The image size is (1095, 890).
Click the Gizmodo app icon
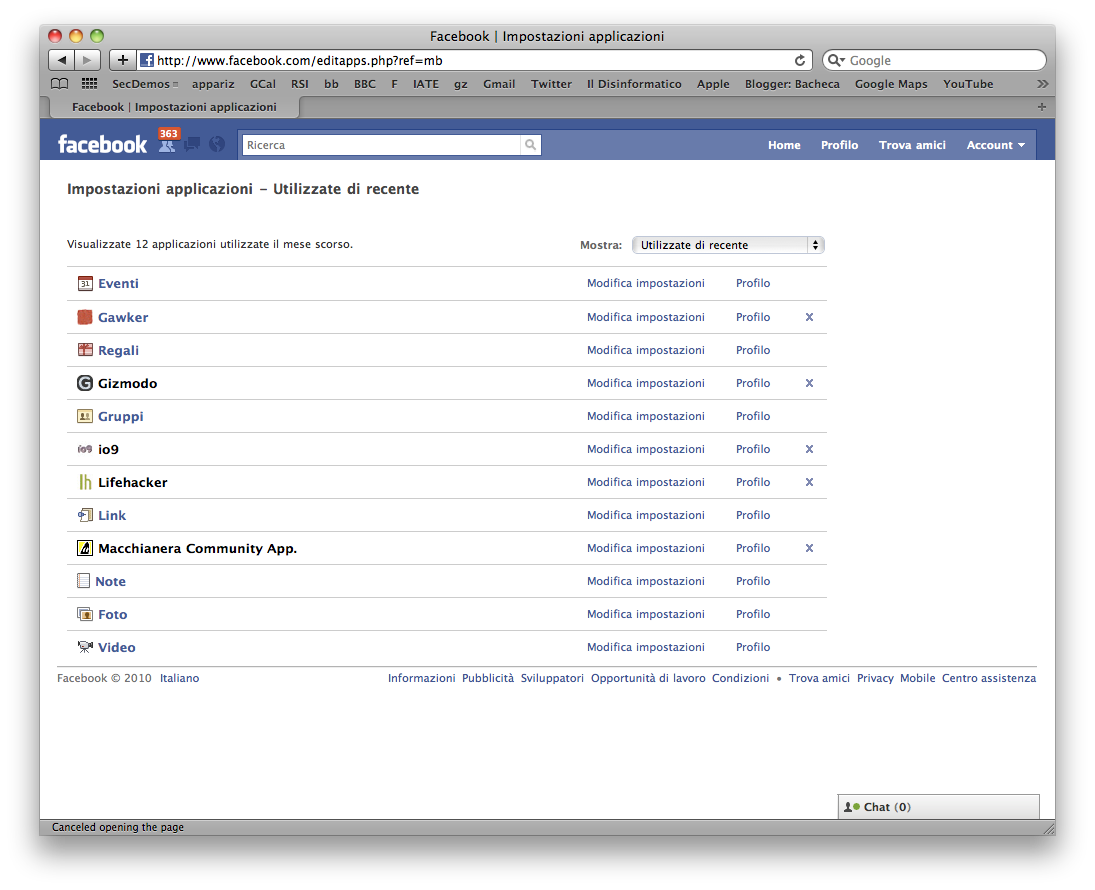click(x=84, y=383)
